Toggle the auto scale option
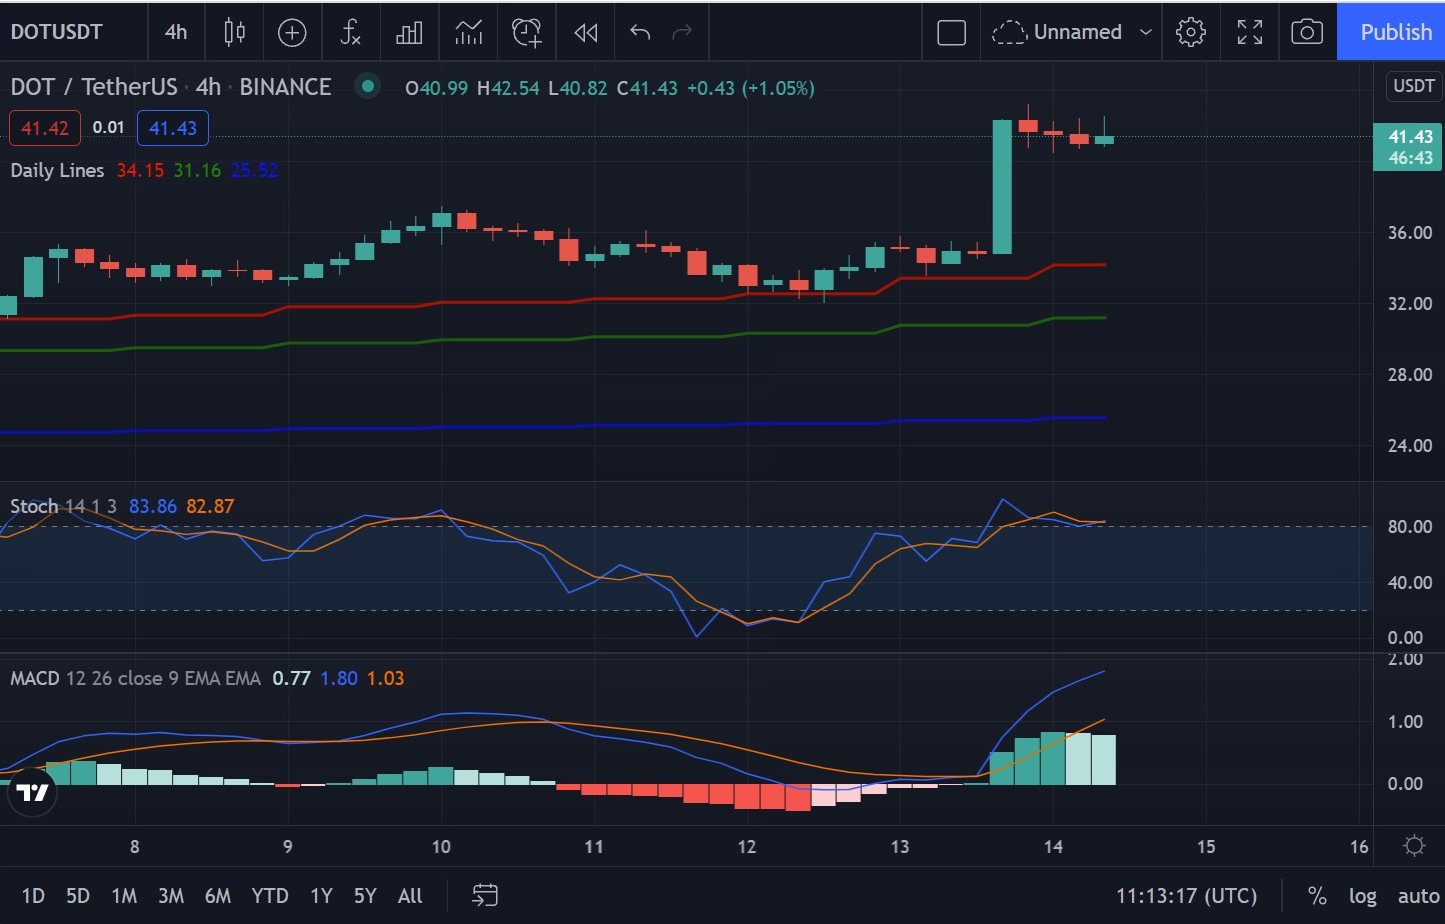 (x=1418, y=896)
